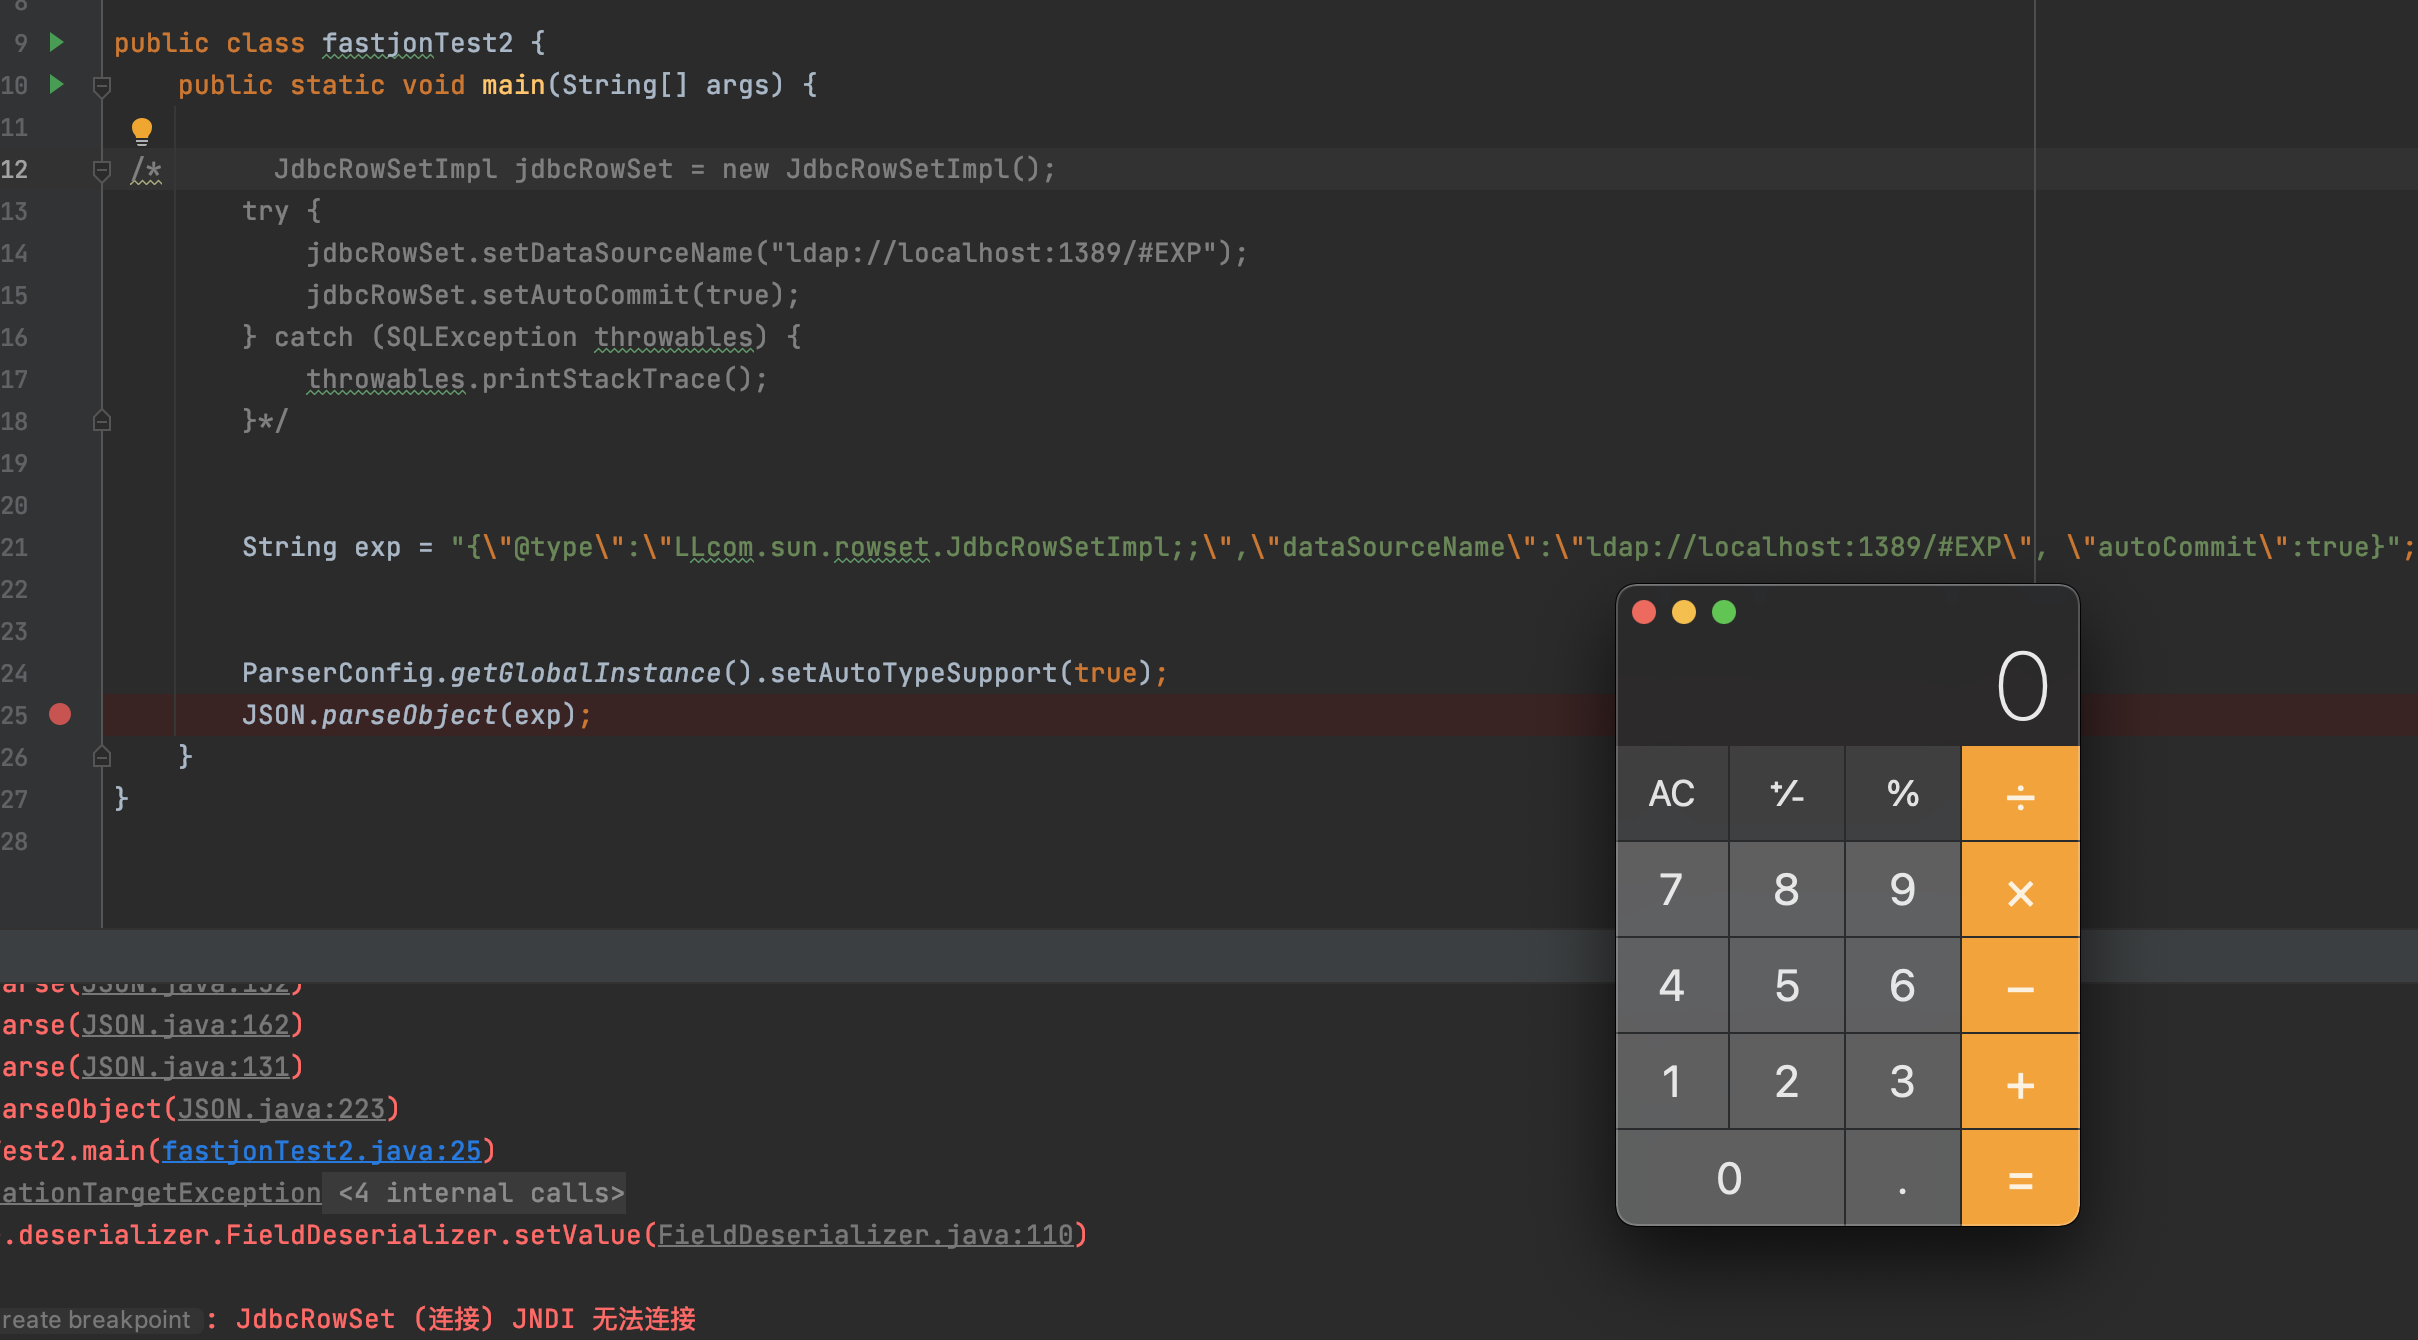
Task: Open the FieldDeserializer.java:110 link
Action: click(x=866, y=1235)
